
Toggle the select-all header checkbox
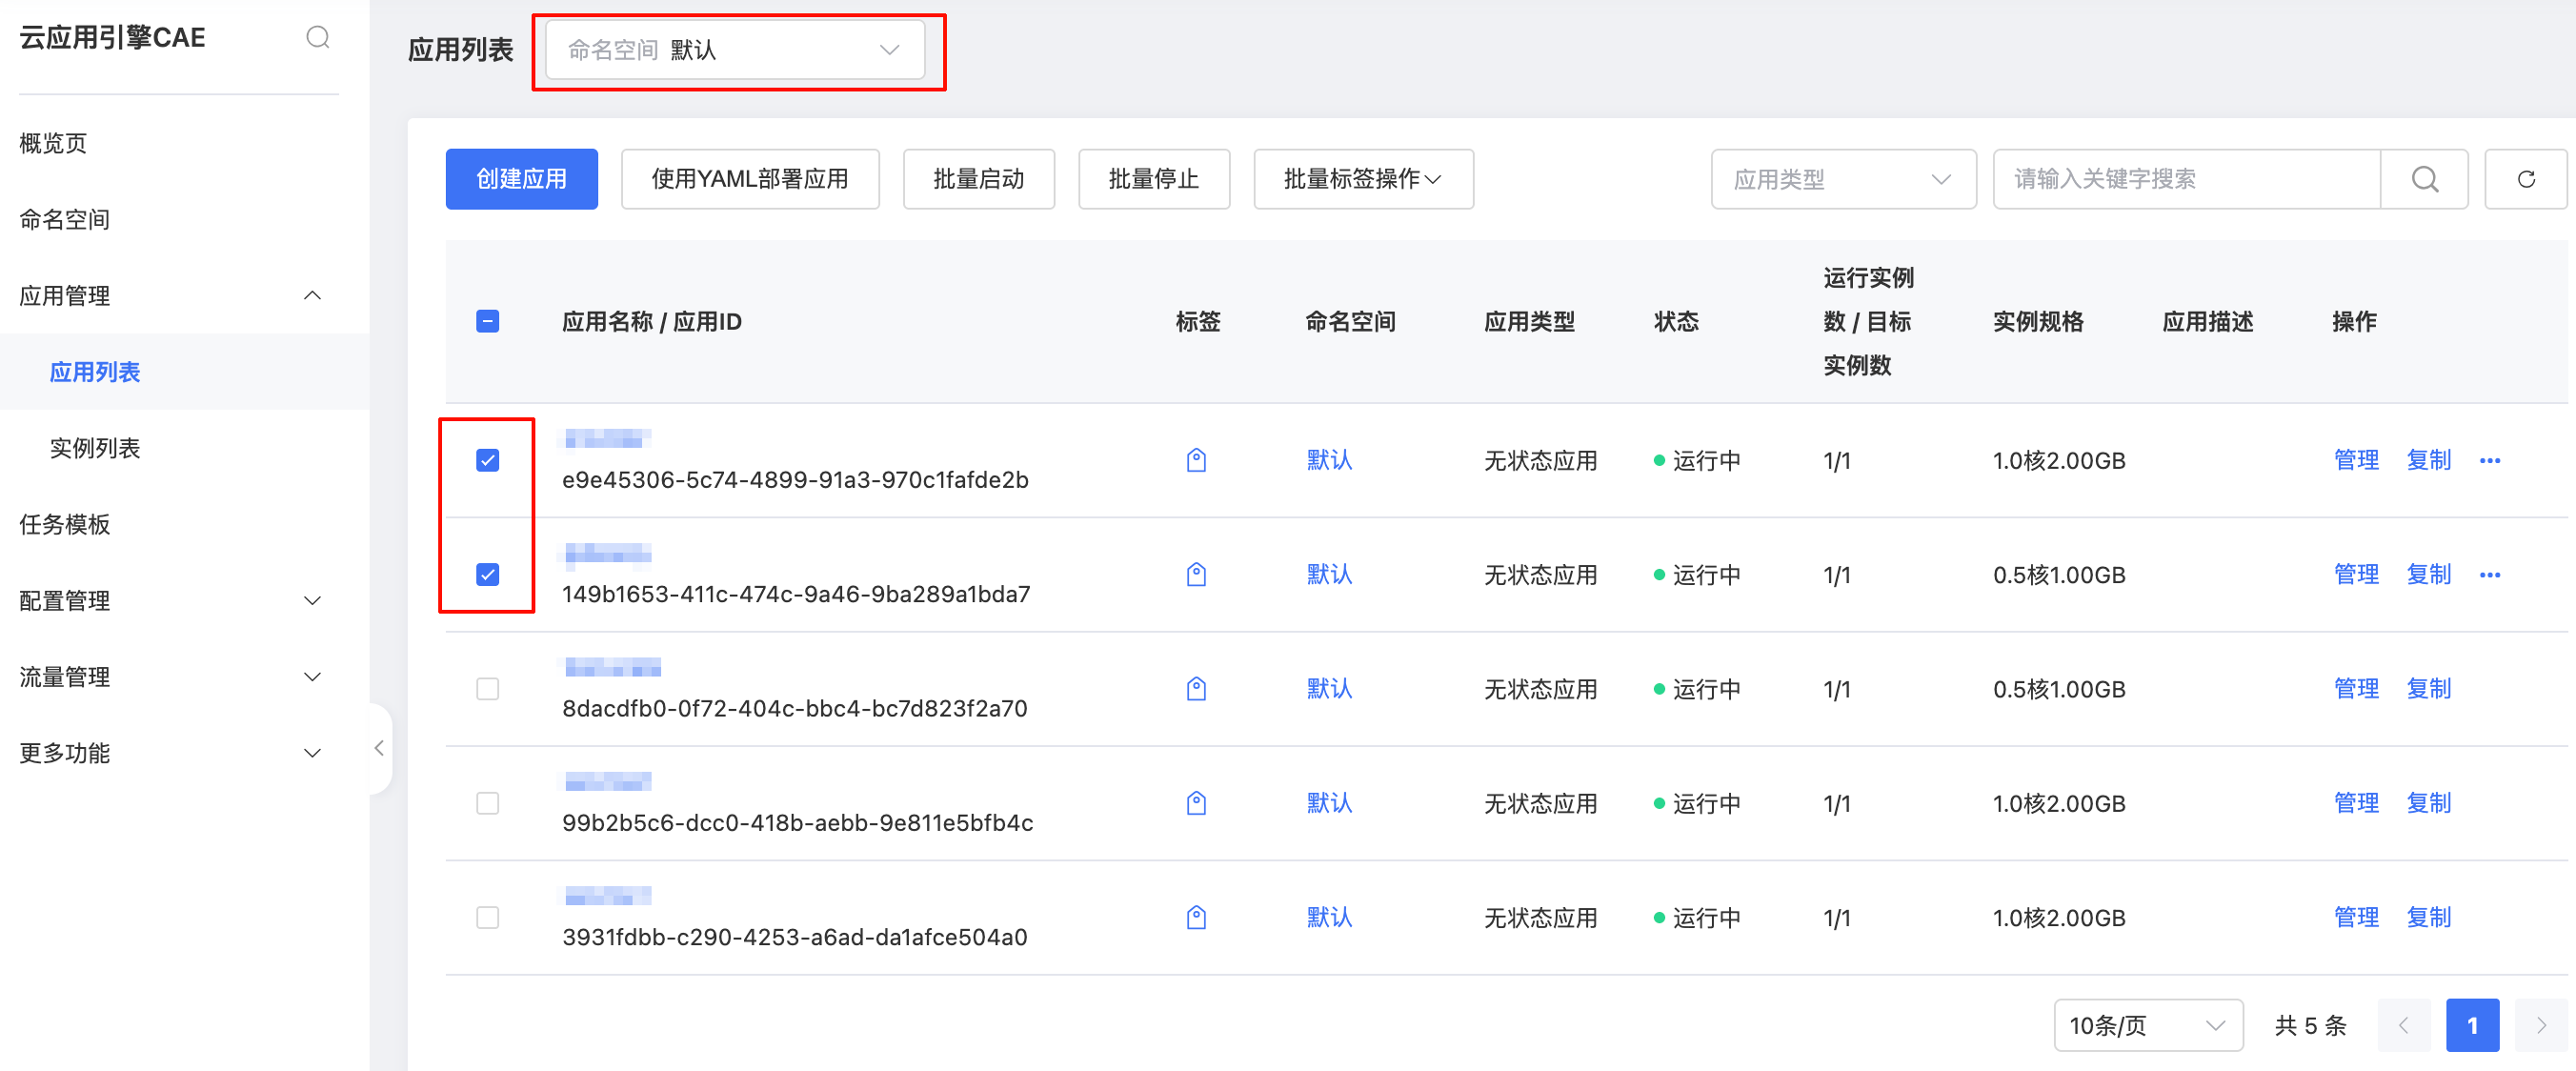pyautogui.click(x=488, y=321)
